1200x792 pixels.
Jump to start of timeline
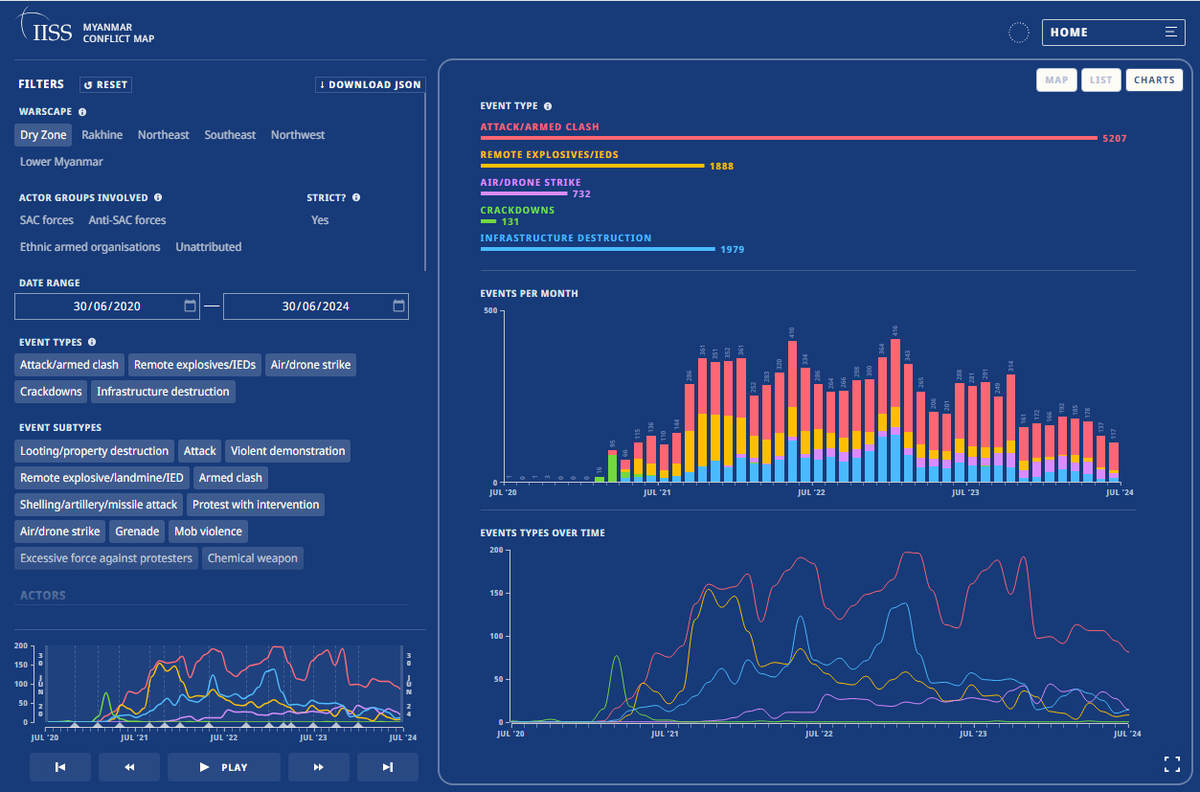pyautogui.click(x=60, y=767)
